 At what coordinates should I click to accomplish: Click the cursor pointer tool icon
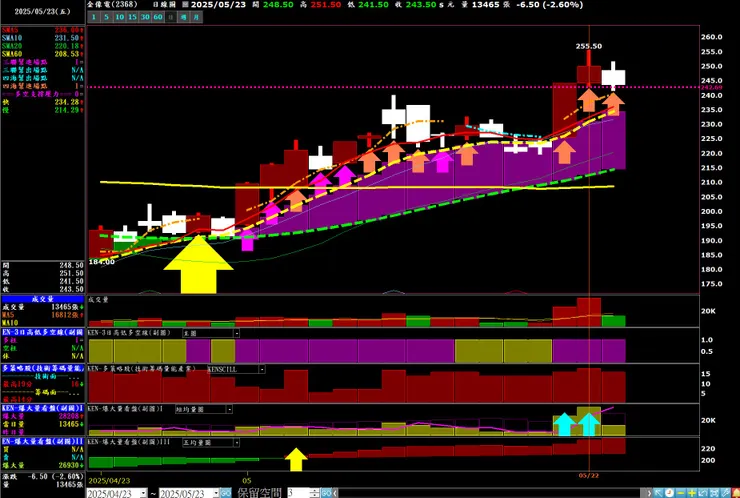(x=659, y=493)
